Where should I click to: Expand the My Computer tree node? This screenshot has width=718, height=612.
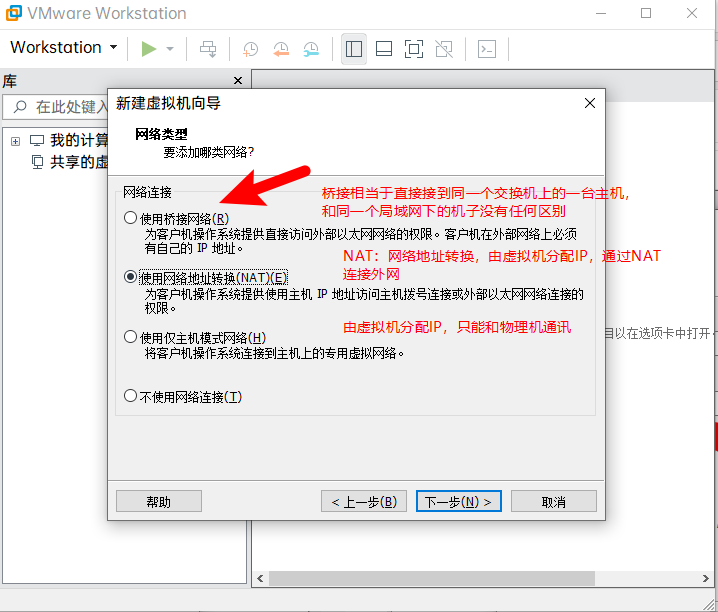click(15, 141)
